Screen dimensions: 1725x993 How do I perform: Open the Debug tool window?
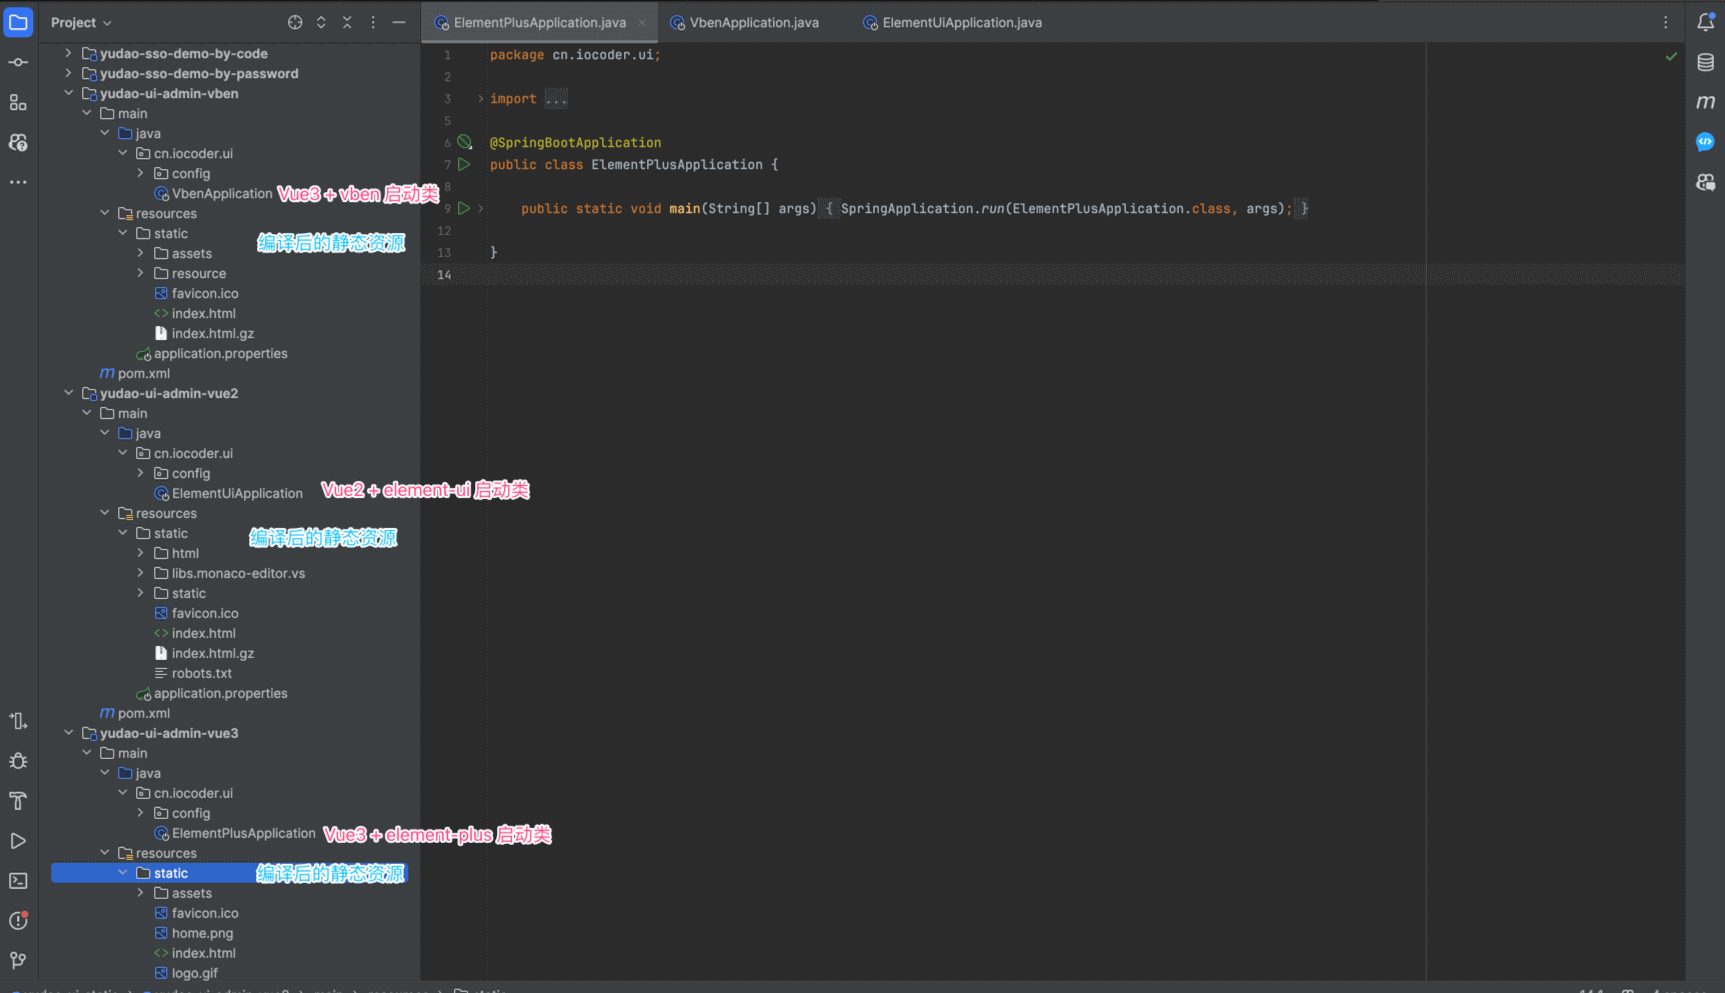coord(18,761)
